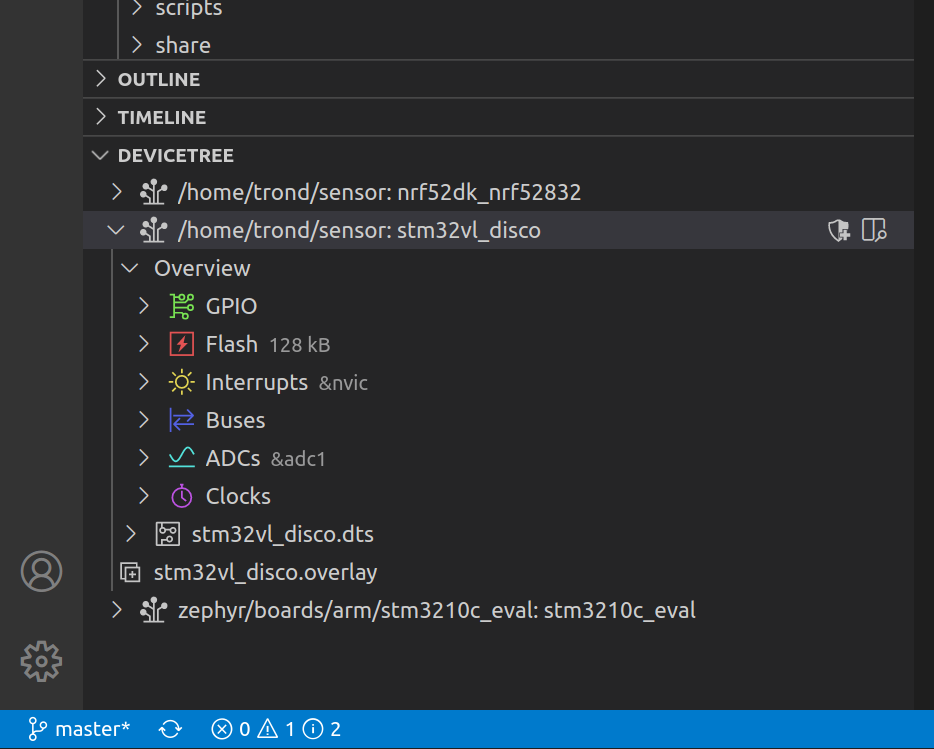Click the master* branch name
The height and width of the screenshot is (749, 934).
click(x=92, y=729)
